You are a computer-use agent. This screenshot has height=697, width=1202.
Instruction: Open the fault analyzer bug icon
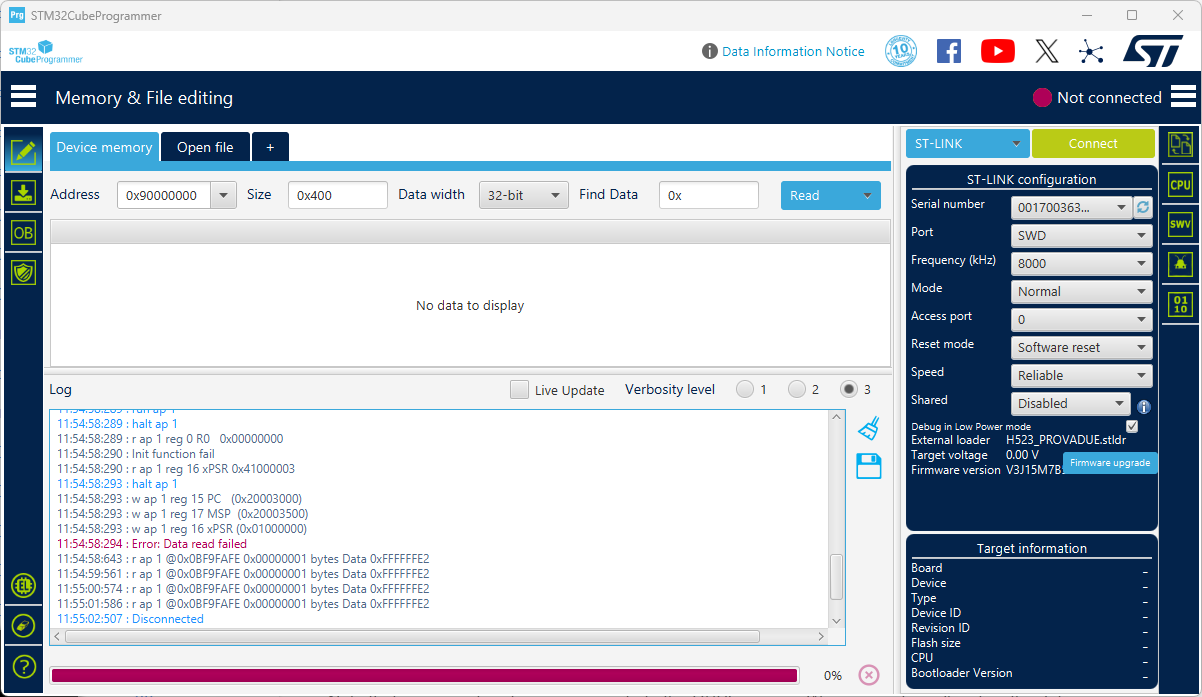[1180, 263]
